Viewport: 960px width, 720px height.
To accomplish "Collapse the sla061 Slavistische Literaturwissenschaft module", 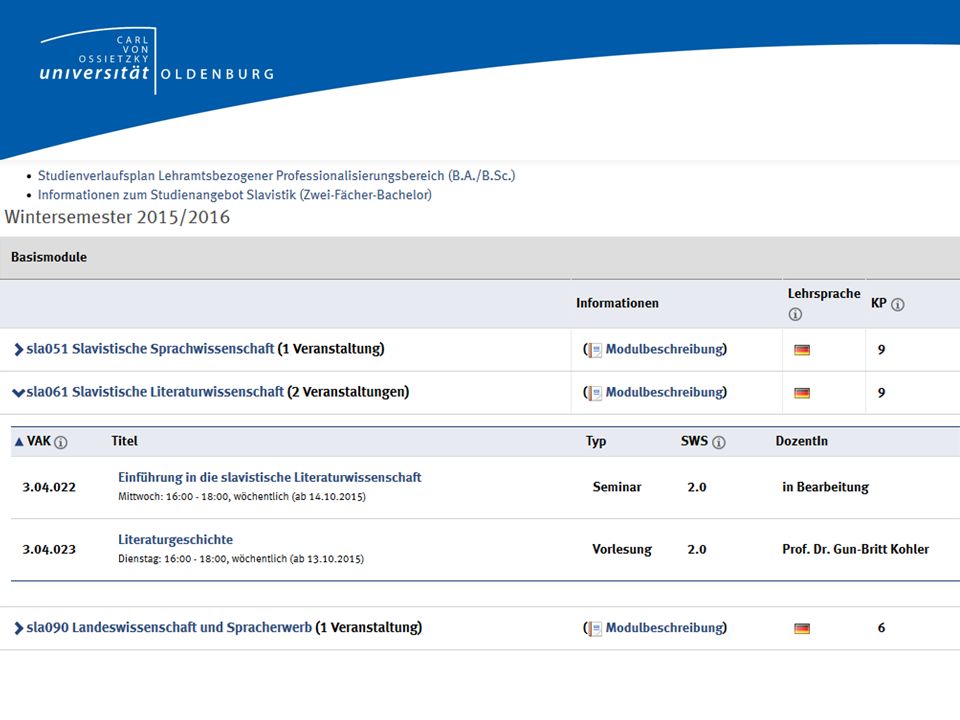I will tap(18, 392).
